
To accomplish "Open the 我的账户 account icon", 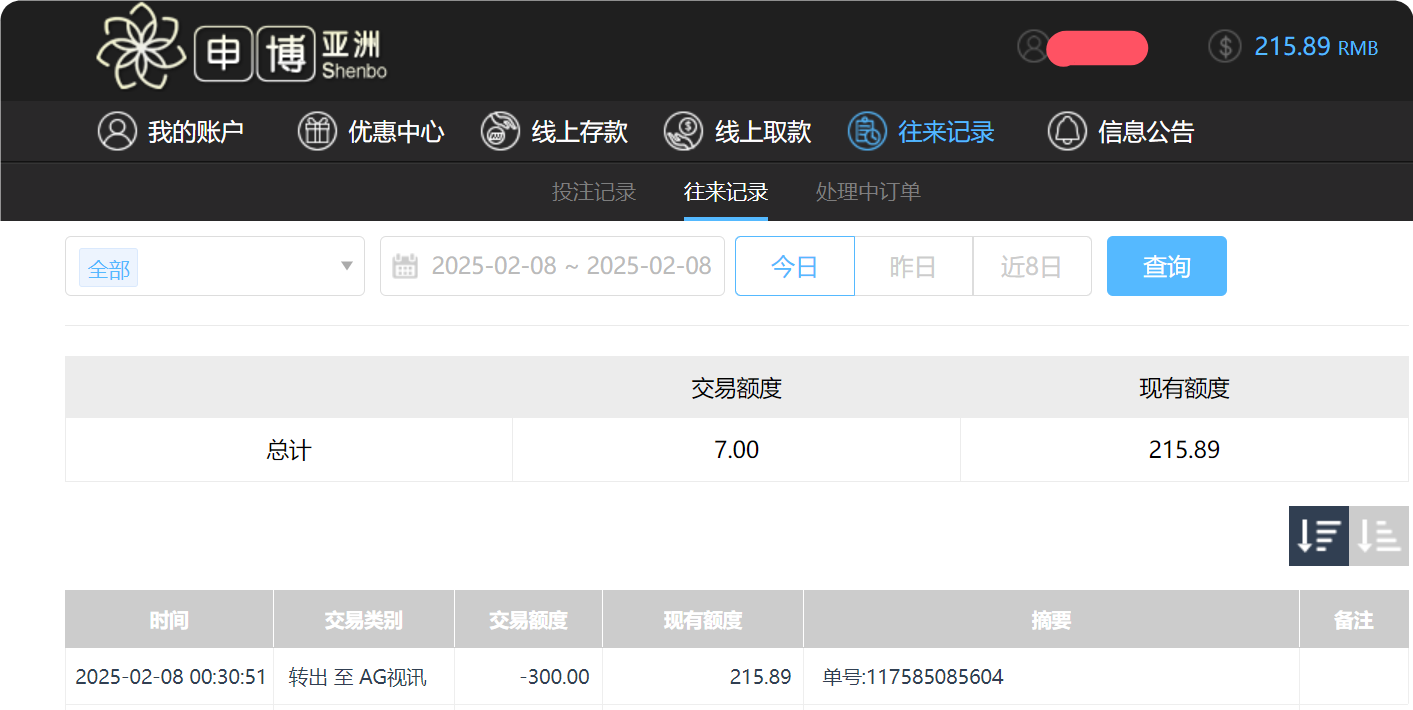I will click(x=117, y=131).
